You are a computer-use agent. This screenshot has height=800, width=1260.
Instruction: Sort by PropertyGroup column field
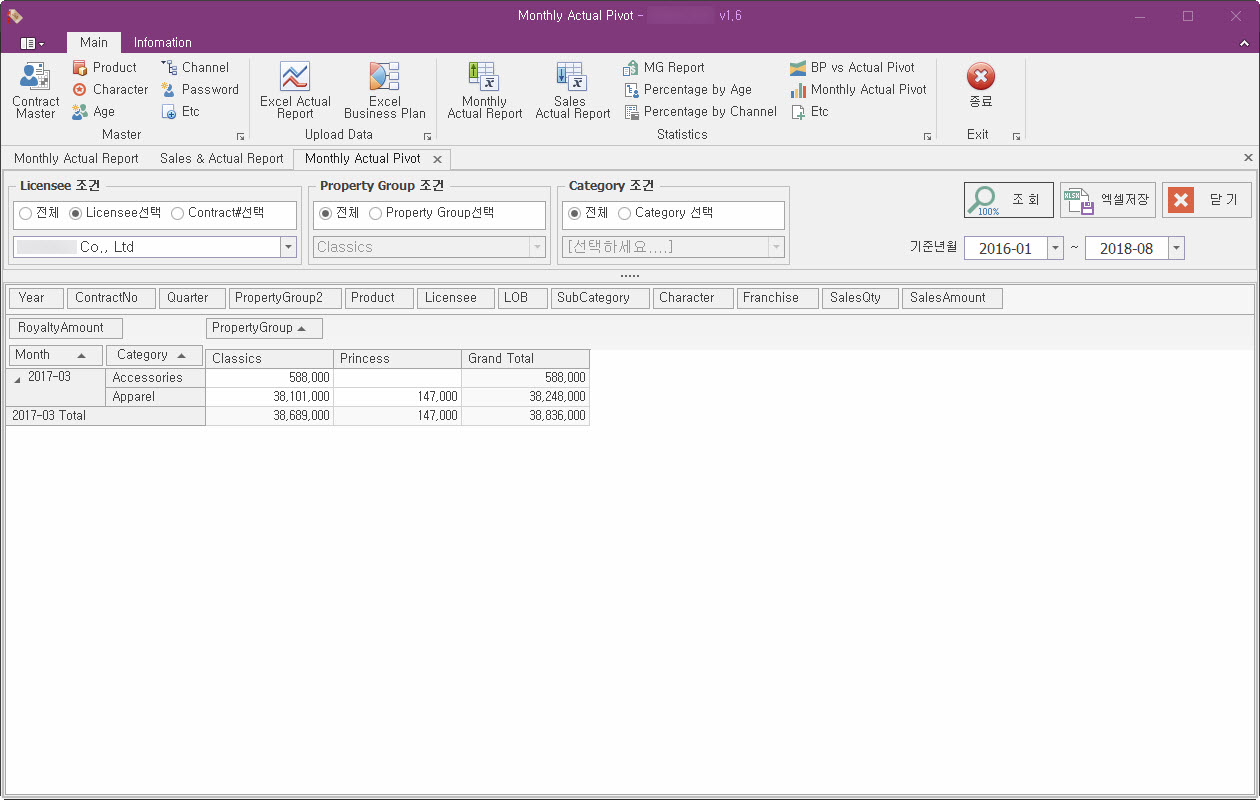pos(264,328)
